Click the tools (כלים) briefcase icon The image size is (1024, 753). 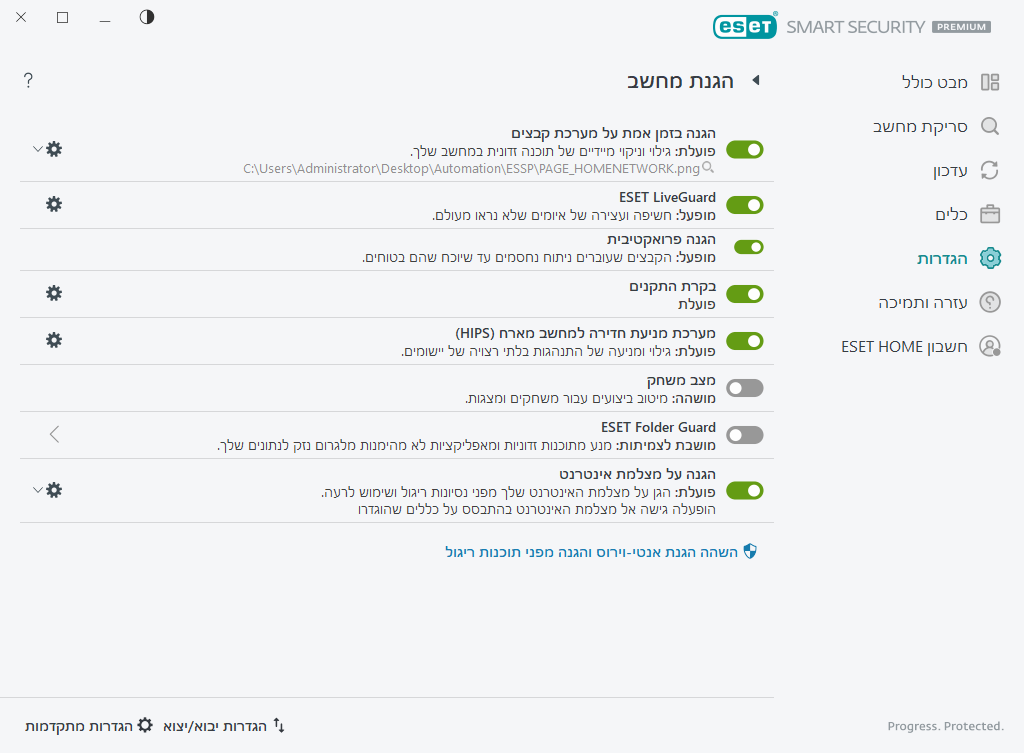(989, 214)
